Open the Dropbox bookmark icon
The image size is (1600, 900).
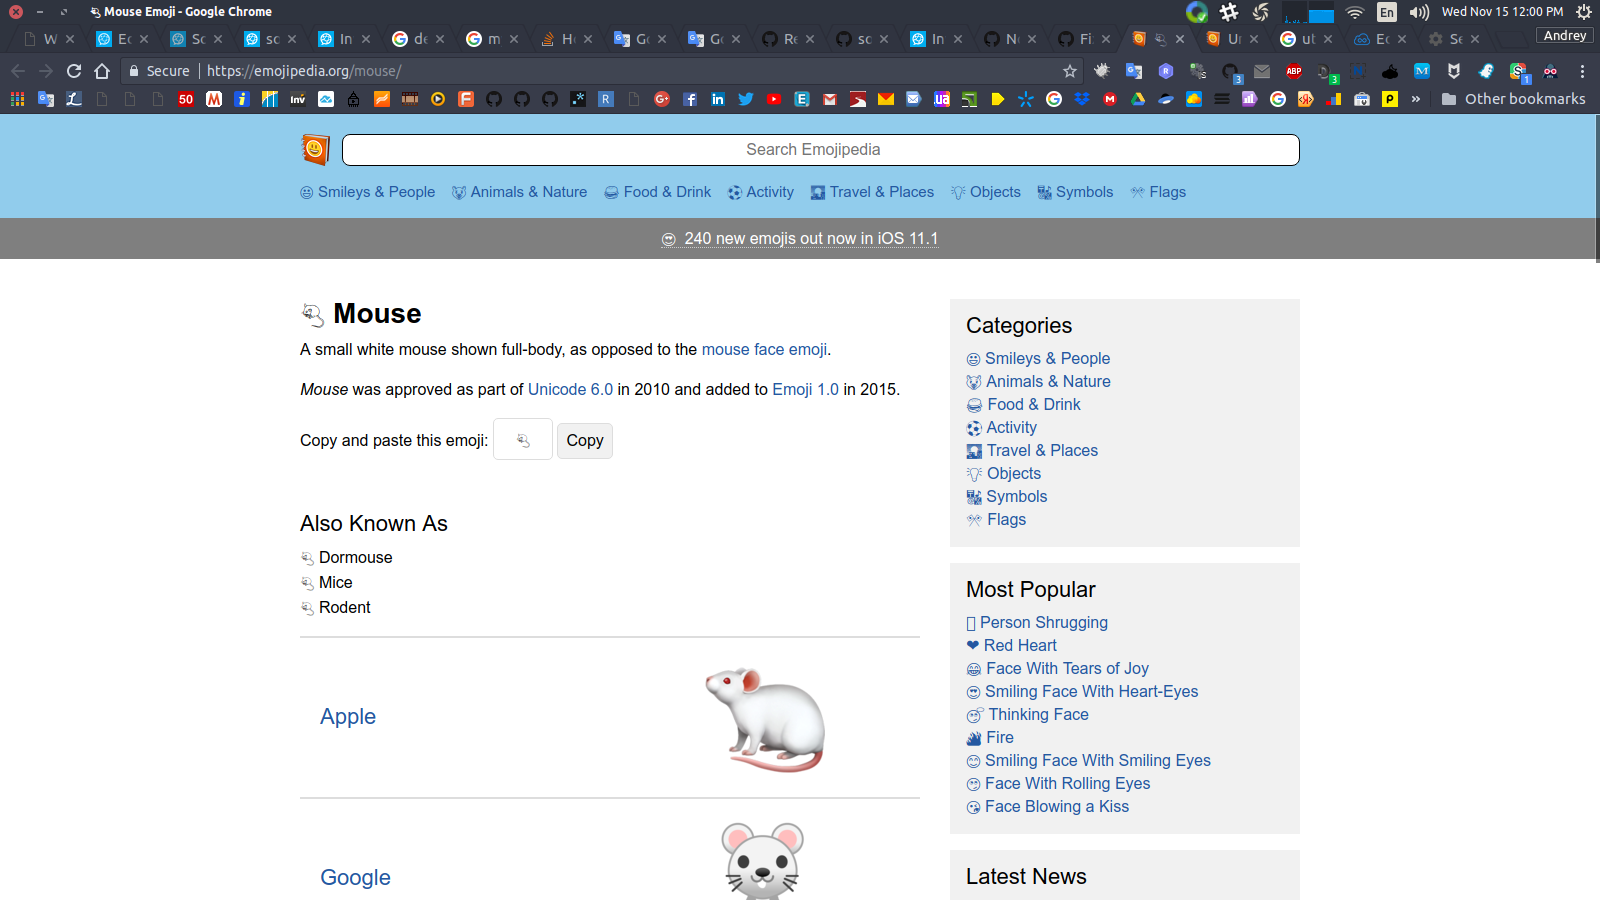1083,99
